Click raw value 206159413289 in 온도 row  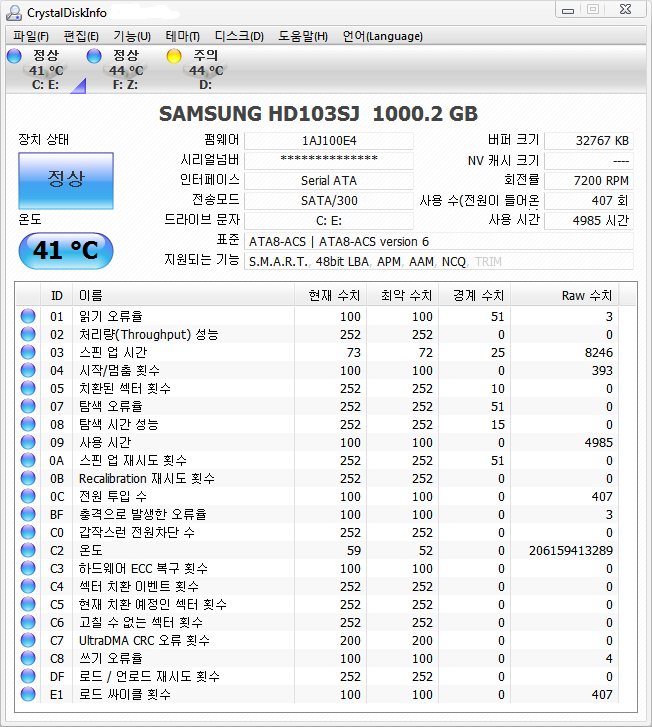tap(571, 550)
